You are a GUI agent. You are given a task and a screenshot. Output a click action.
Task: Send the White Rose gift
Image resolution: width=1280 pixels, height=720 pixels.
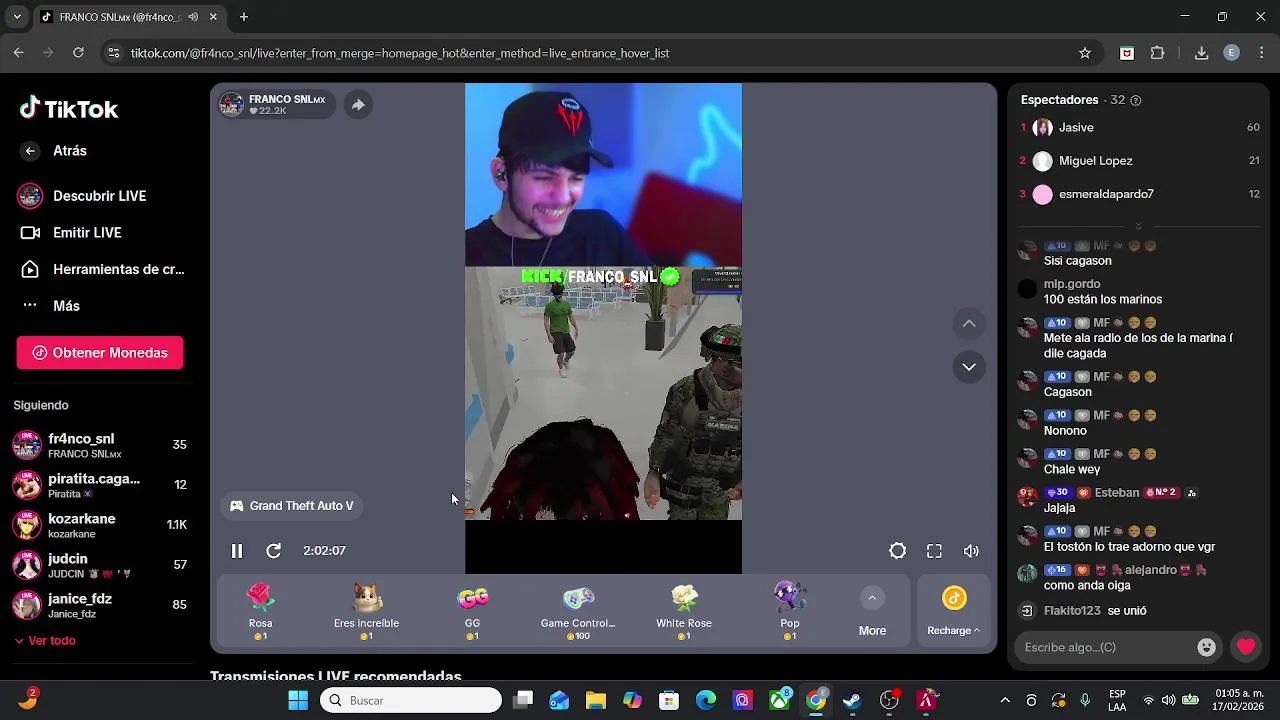click(684, 611)
